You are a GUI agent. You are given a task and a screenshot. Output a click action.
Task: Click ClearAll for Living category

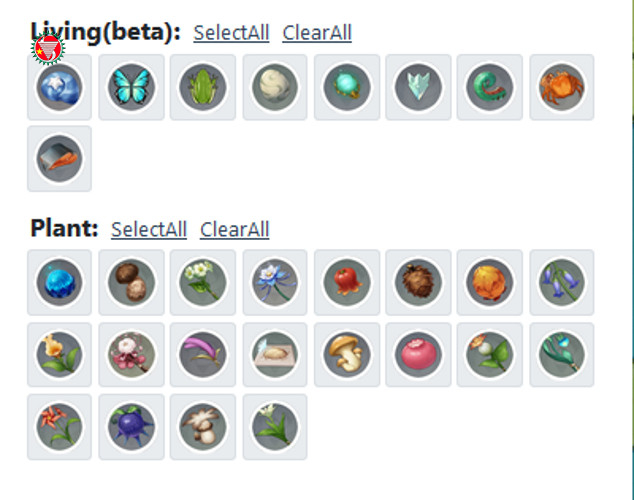point(317,33)
